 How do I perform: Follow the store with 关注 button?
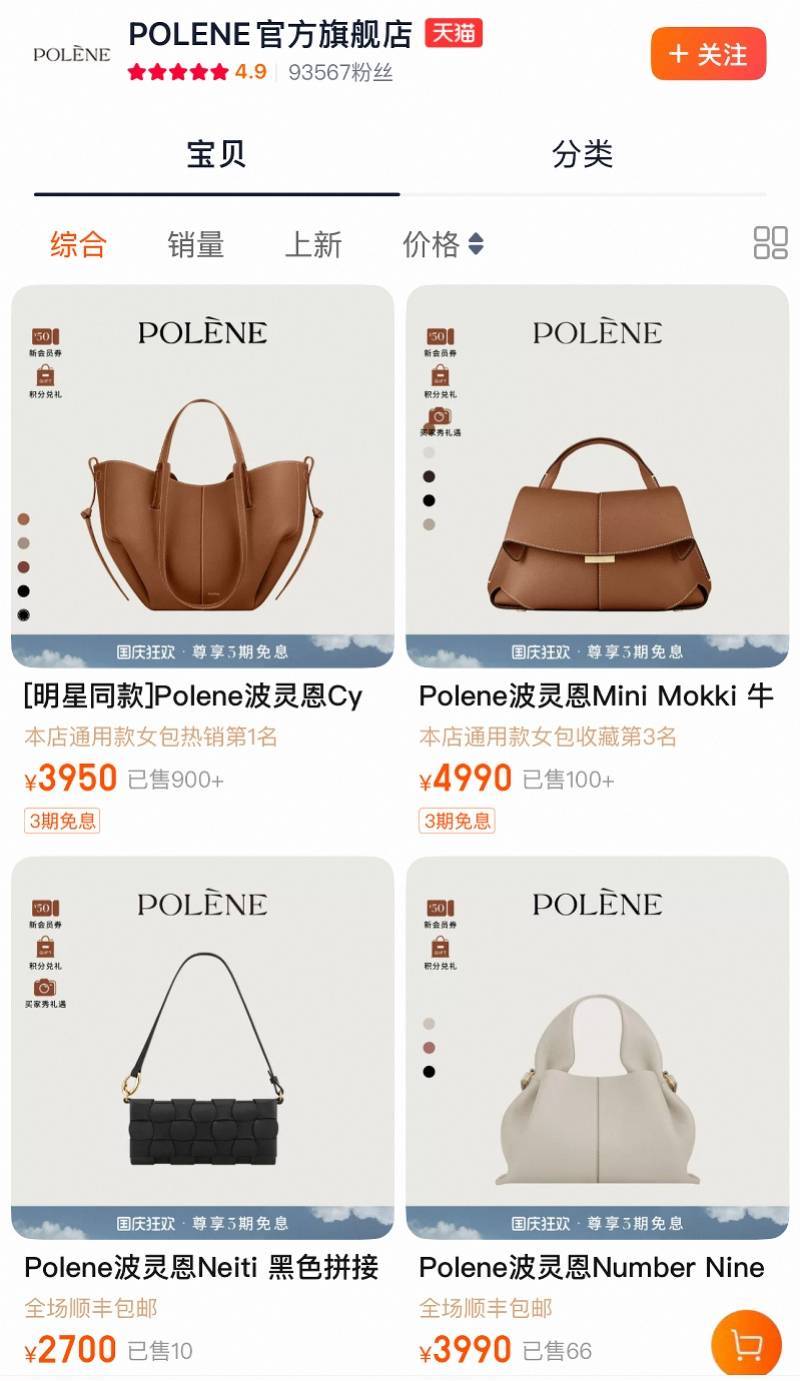pyautogui.click(x=708, y=53)
